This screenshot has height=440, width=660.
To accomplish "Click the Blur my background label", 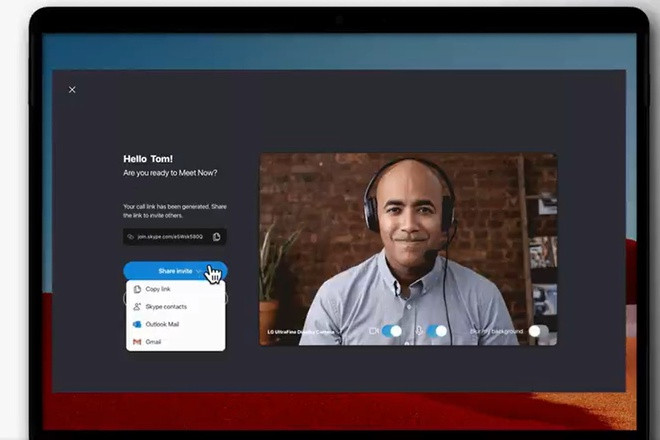I will click(496, 332).
